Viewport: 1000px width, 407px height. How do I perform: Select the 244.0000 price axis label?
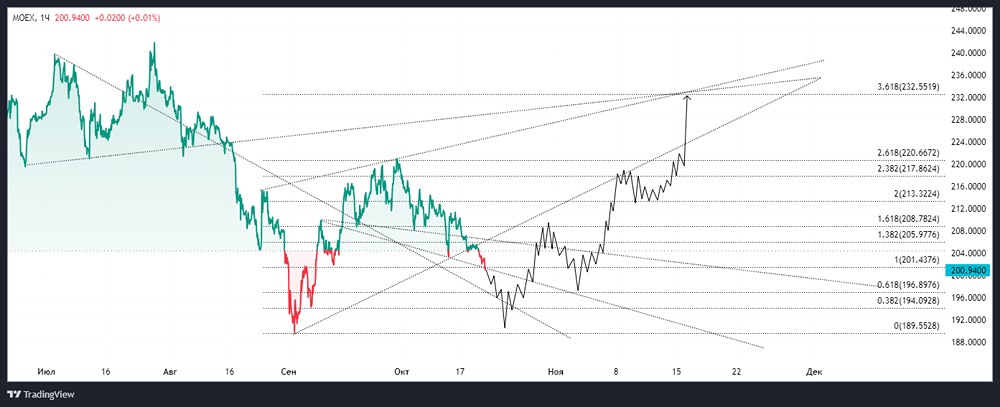[970, 31]
